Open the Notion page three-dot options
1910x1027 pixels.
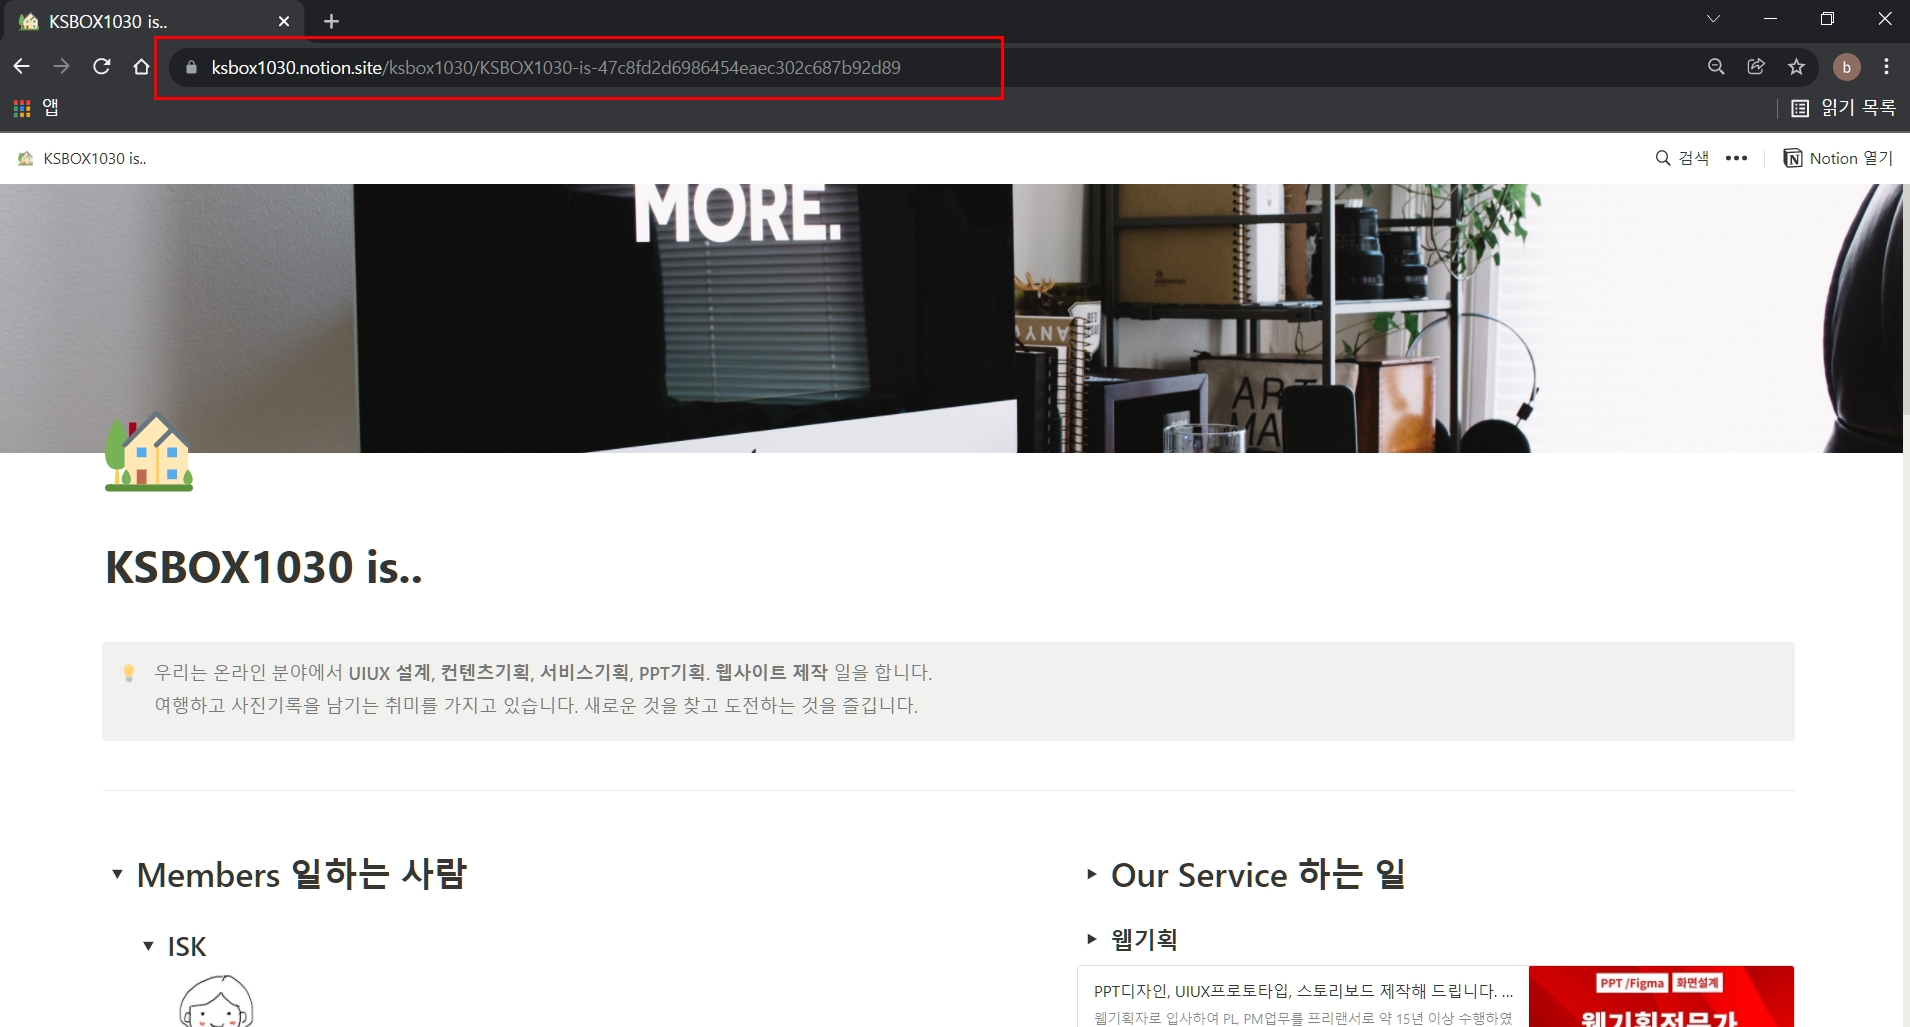tap(1737, 158)
